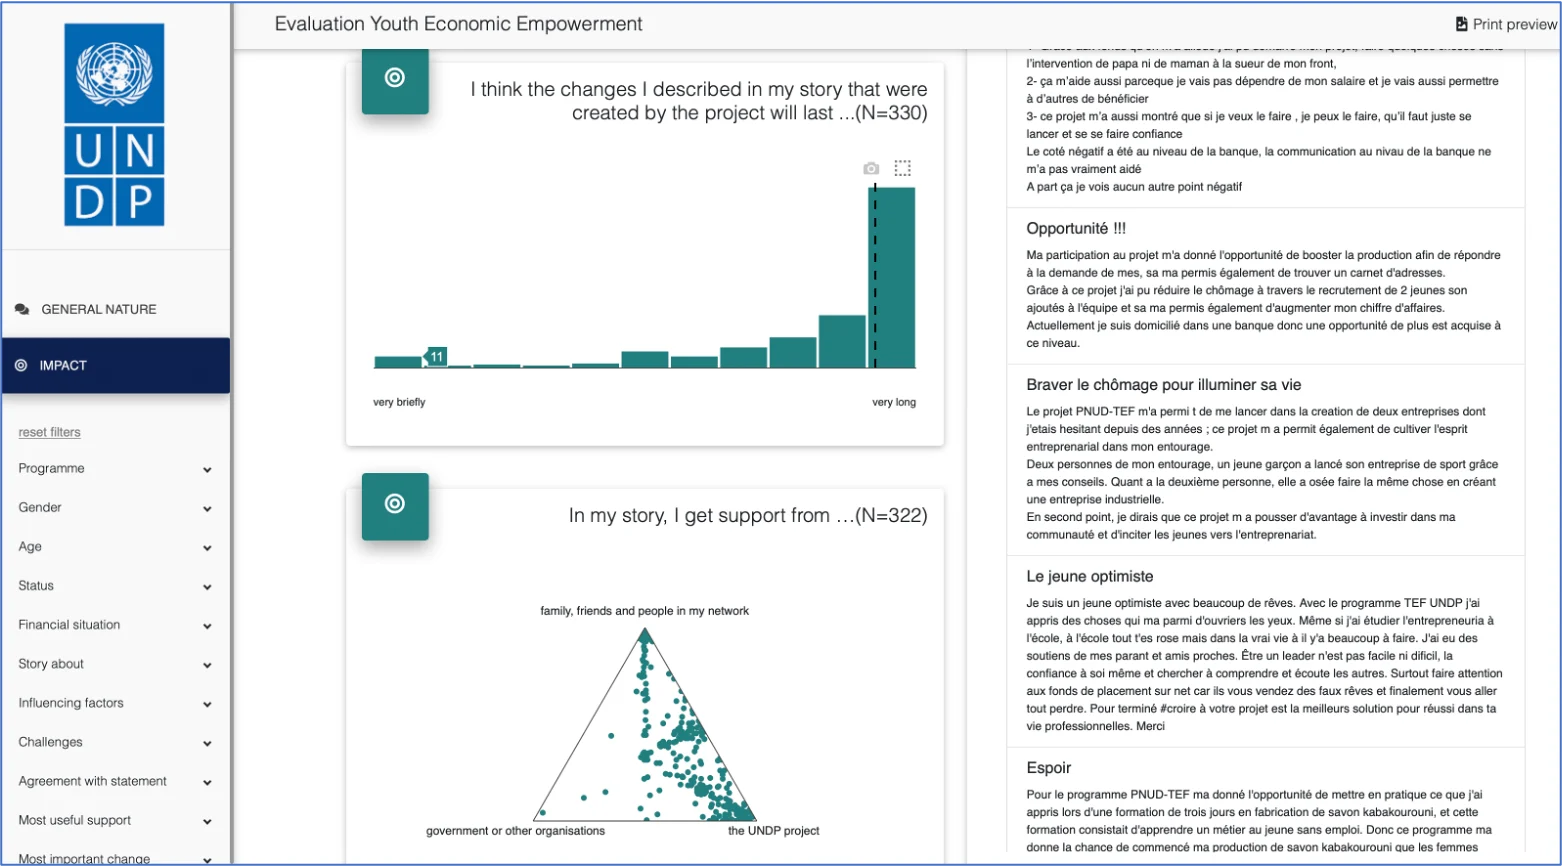The height and width of the screenshot is (866, 1562).
Task: Expand the Challenges filter
Action: (115, 742)
